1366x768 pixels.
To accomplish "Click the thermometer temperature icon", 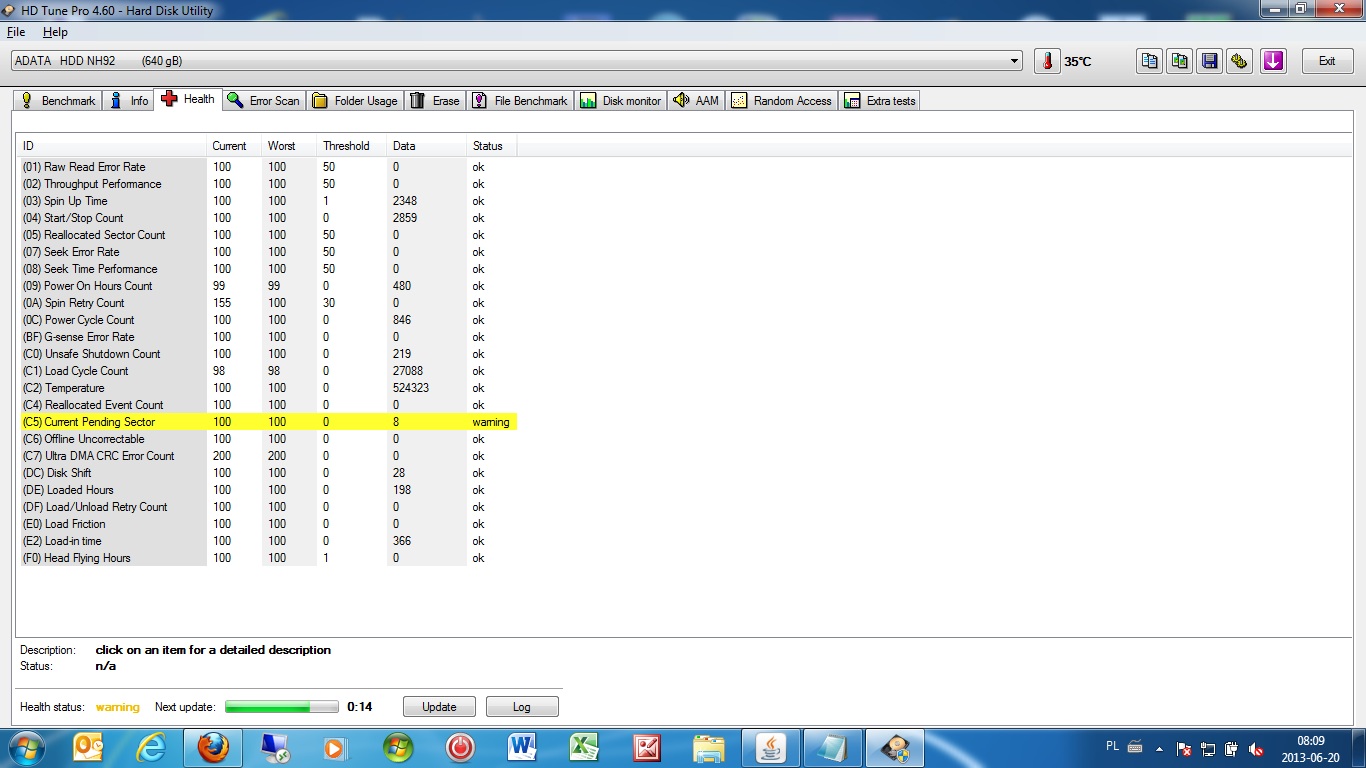I will (x=1047, y=61).
